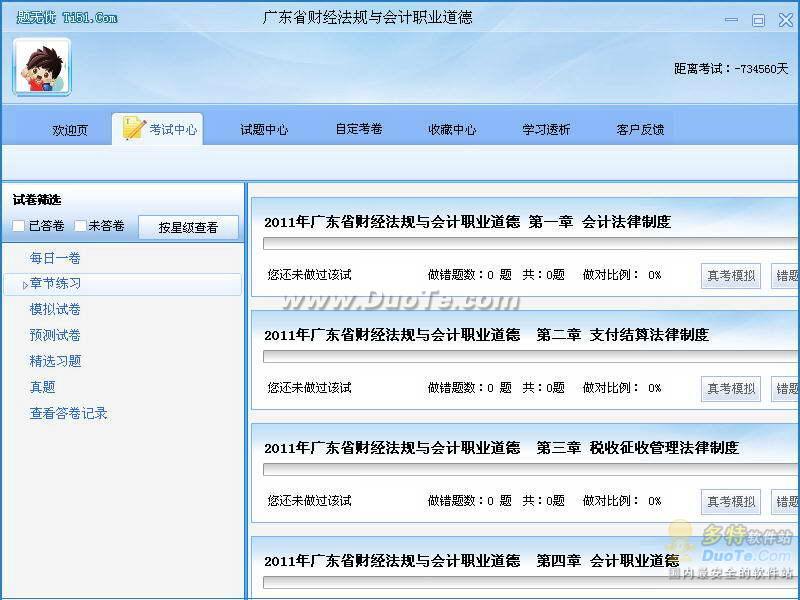Open exam title 第二章 支付结算法律制度
This screenshot has width=800, height=600.
[x=487, y=335]
